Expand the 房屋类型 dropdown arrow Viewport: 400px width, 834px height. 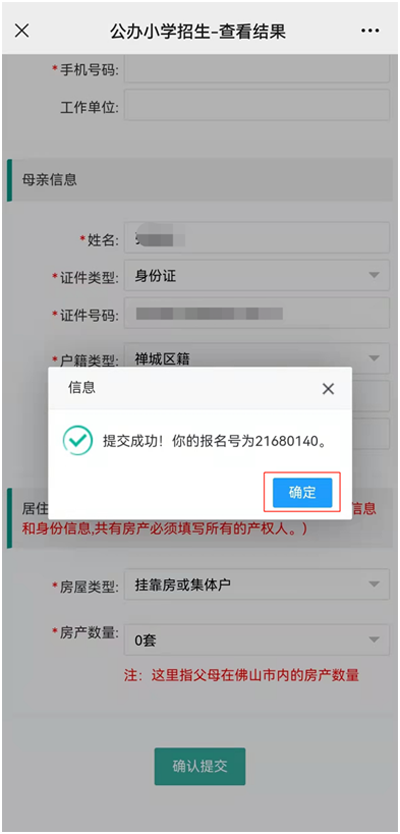(374, 584)
